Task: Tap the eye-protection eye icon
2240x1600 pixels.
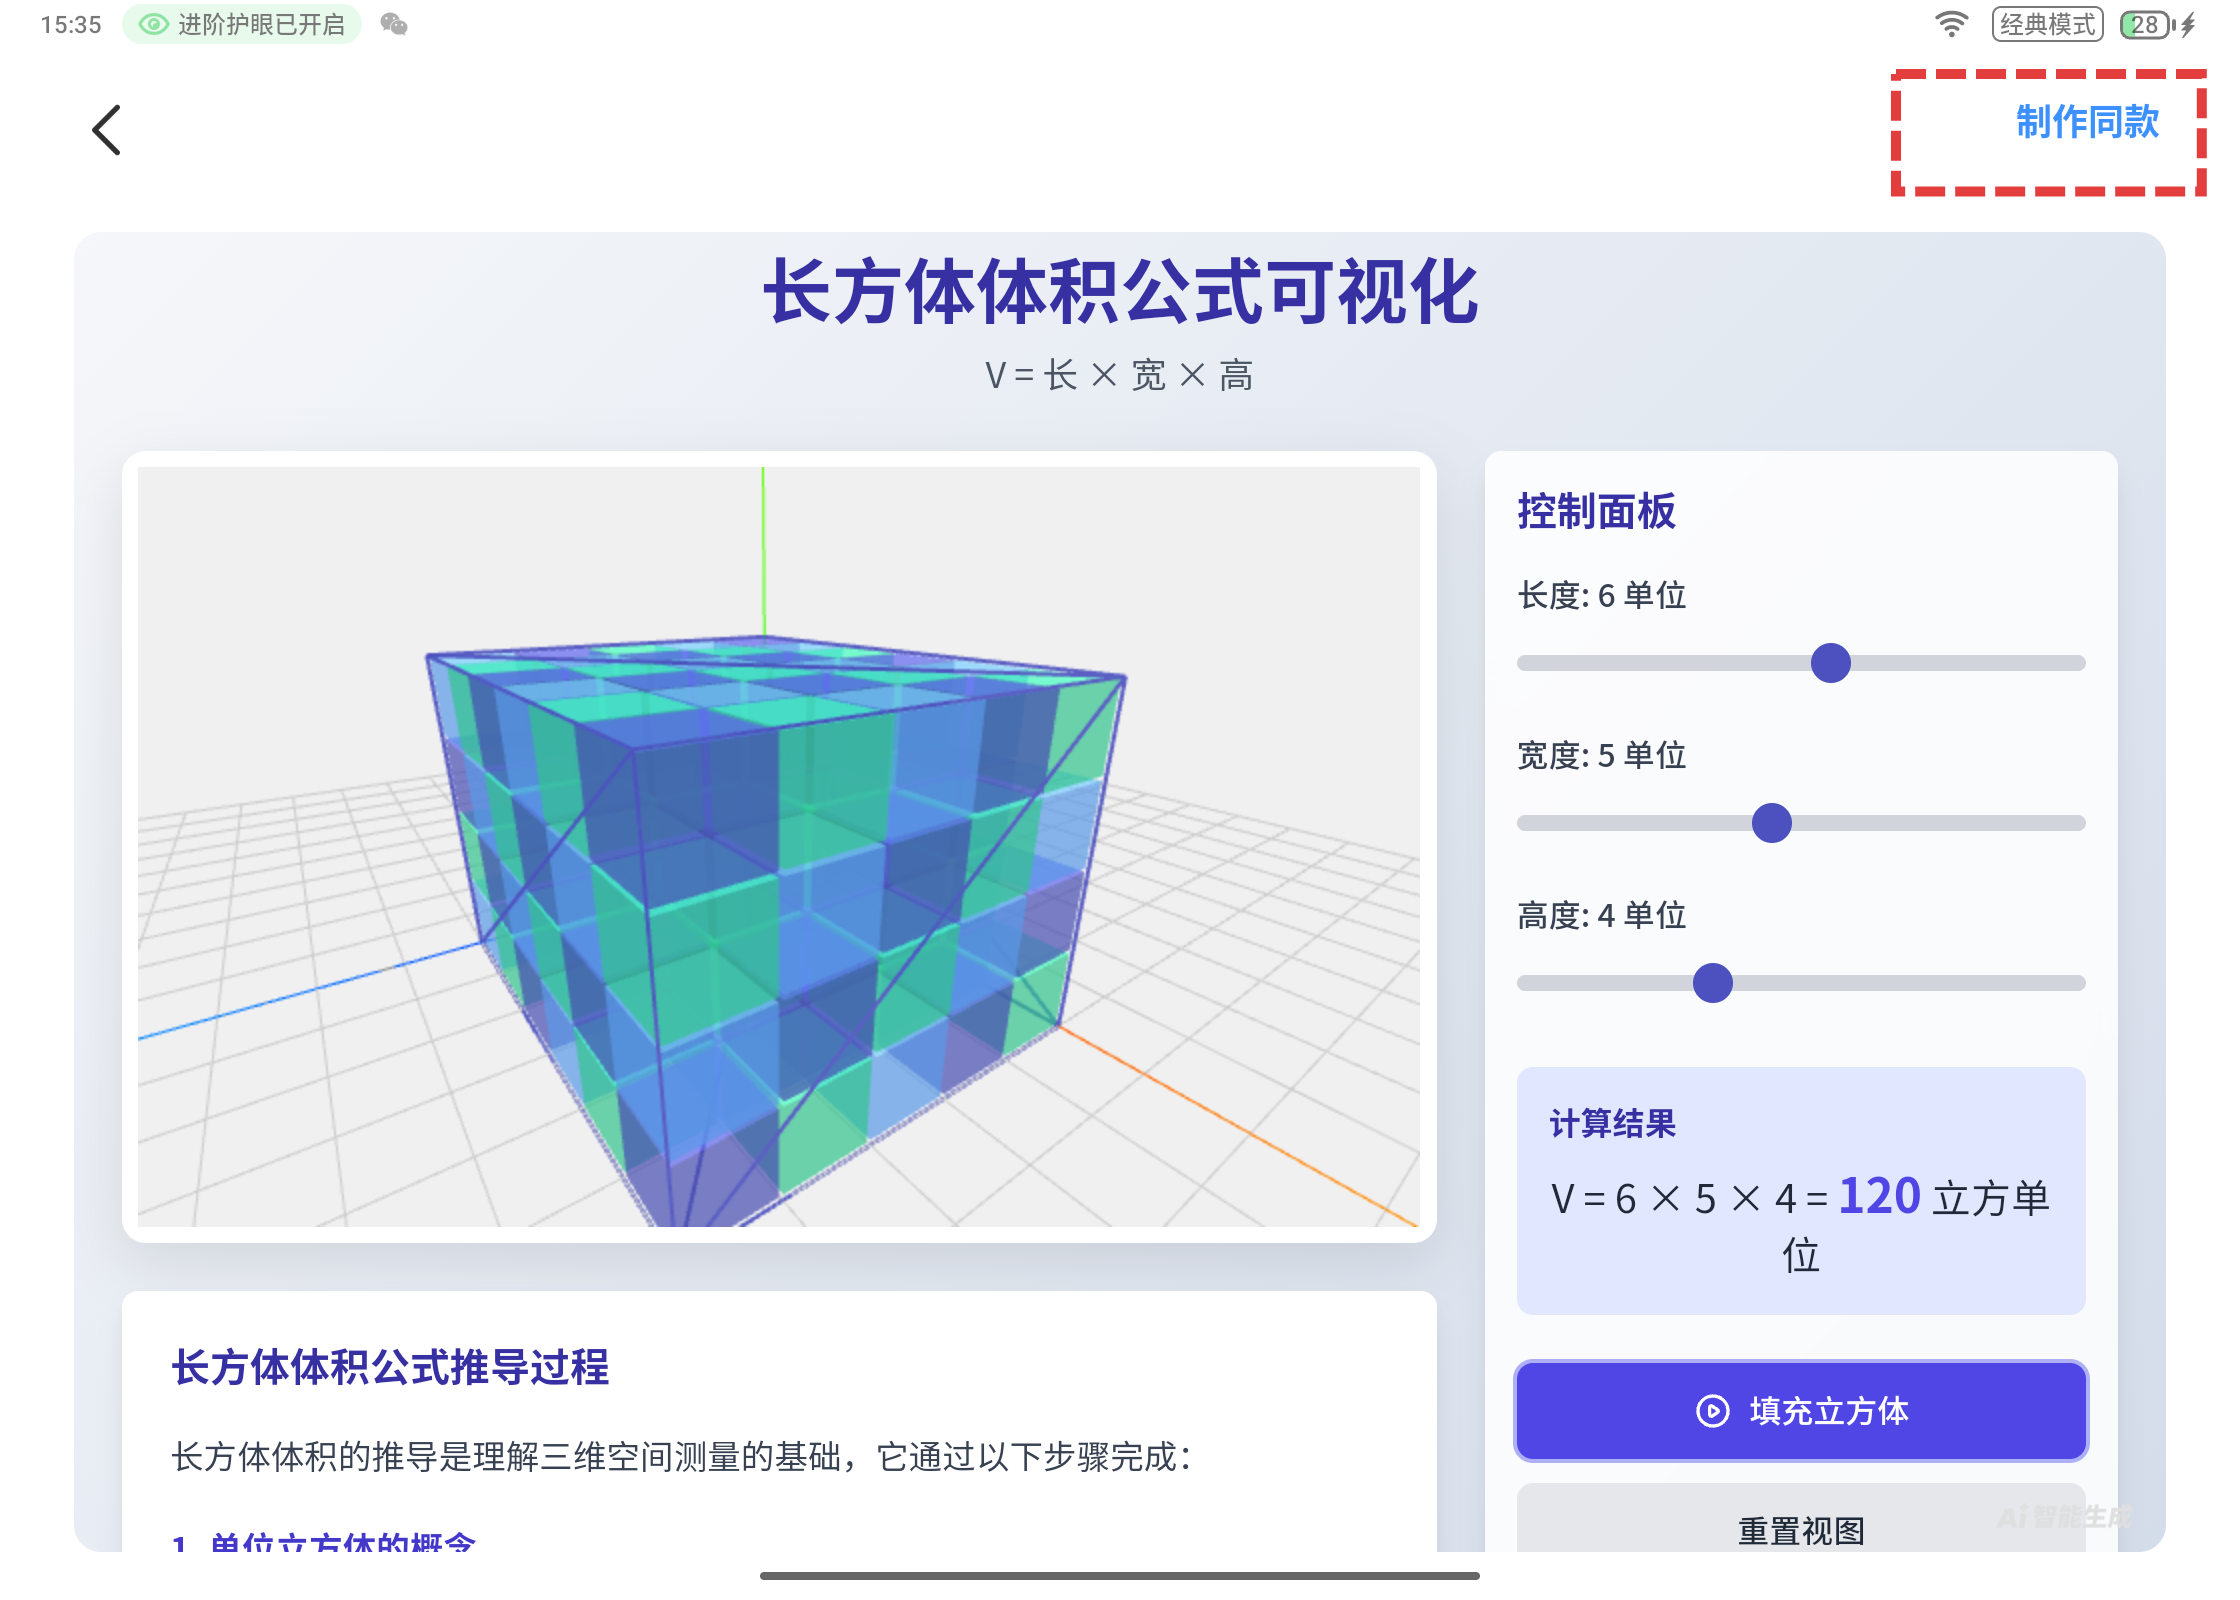Action: pyautogui.click(x=153, y=24)
